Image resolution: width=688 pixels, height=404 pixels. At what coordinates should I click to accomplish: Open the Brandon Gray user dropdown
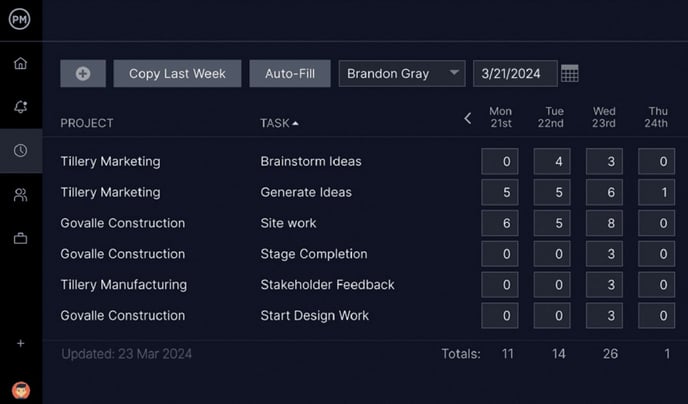pyautogui.click(x=402, y=73)
